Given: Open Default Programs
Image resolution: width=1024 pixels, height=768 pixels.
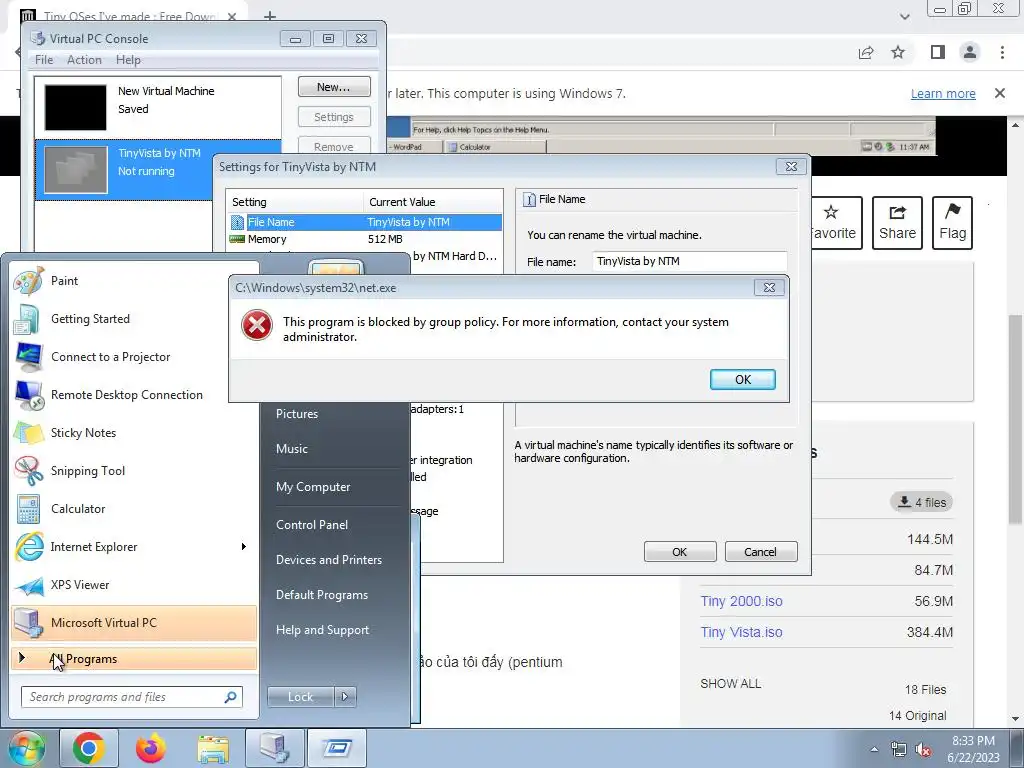Looking at the screenshot, I should (322, 595).
